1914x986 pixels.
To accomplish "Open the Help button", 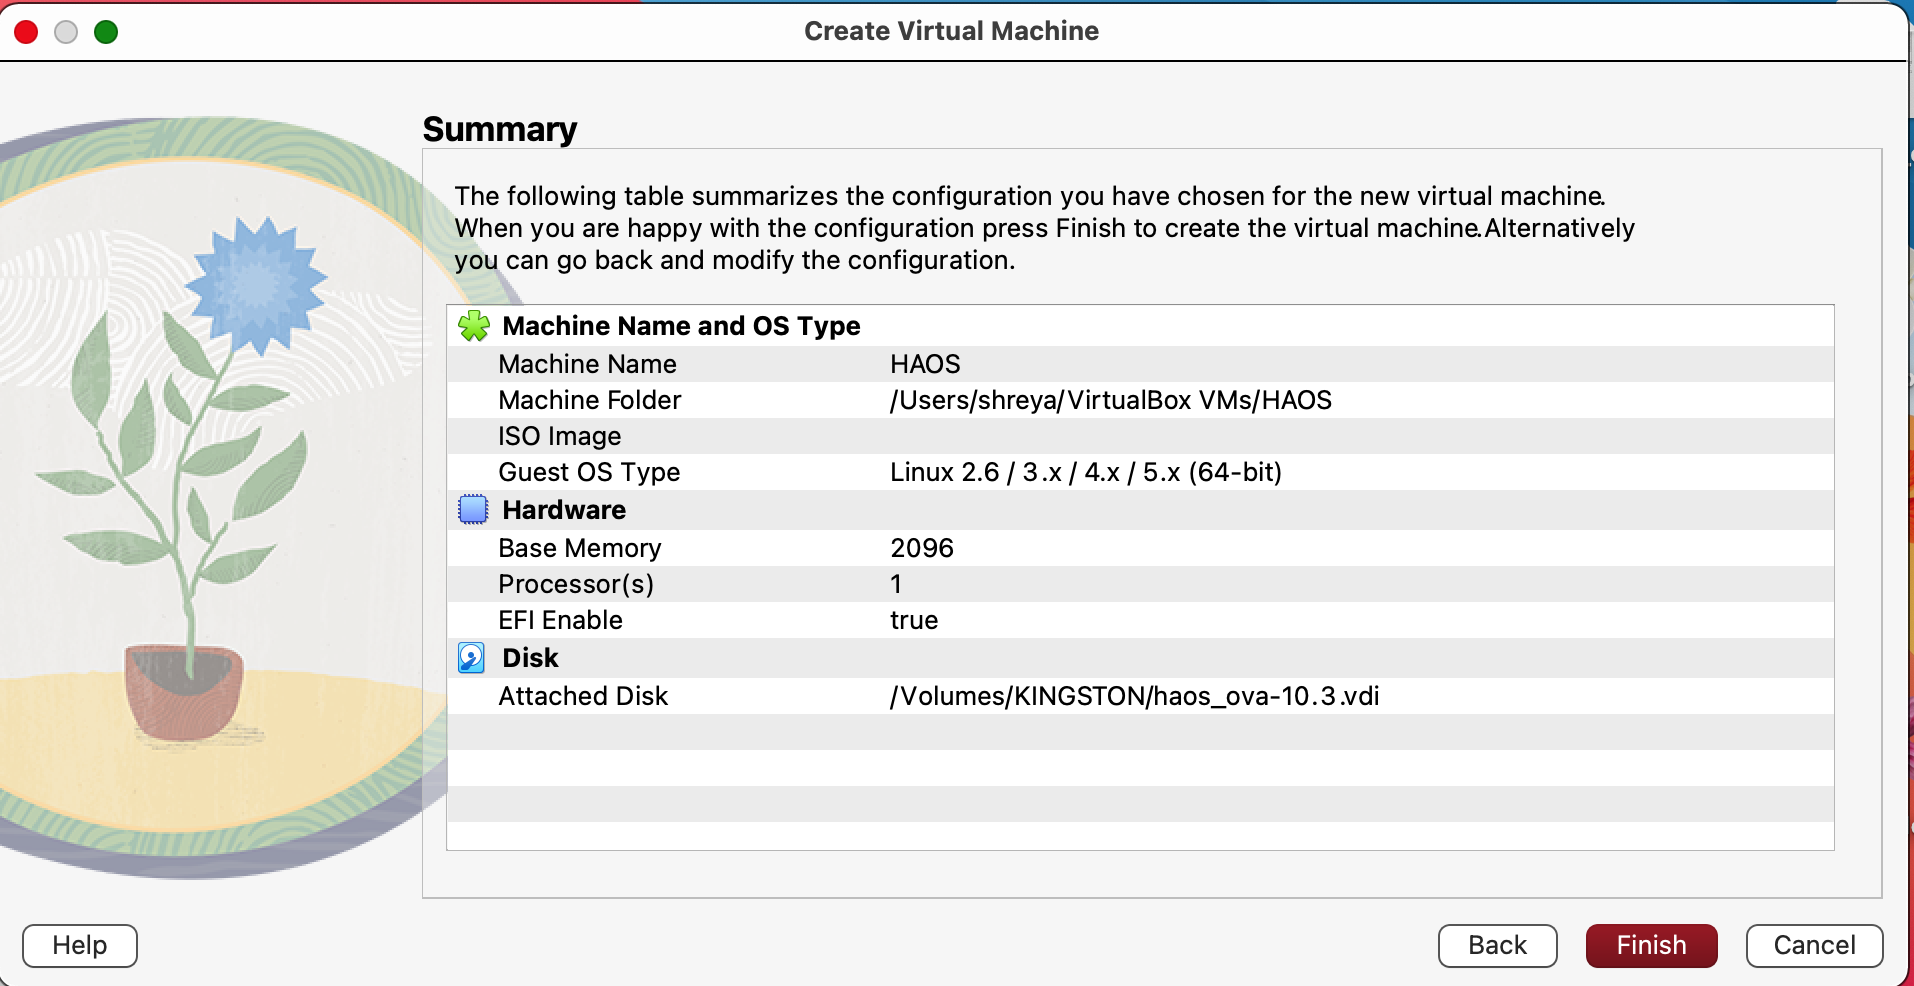I will point(80,945).
